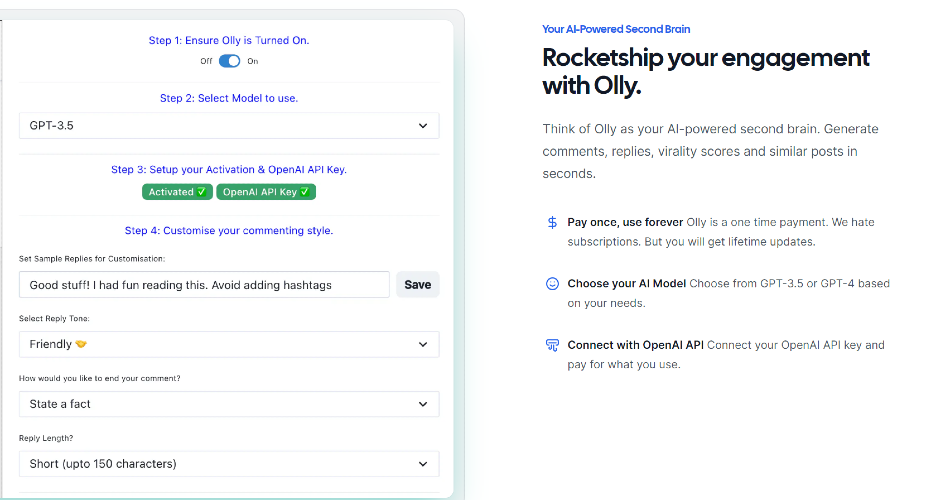This screenshot has height=500, width=931.
Task: Click the chevron arrow on model selector
Action: point(423,126)
